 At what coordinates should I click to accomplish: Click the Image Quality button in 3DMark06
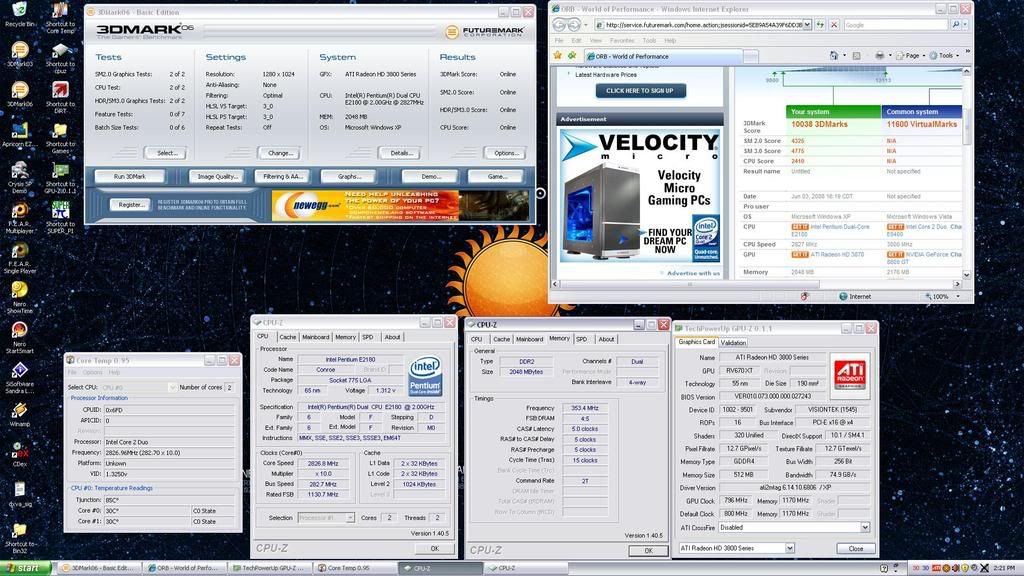217,176
